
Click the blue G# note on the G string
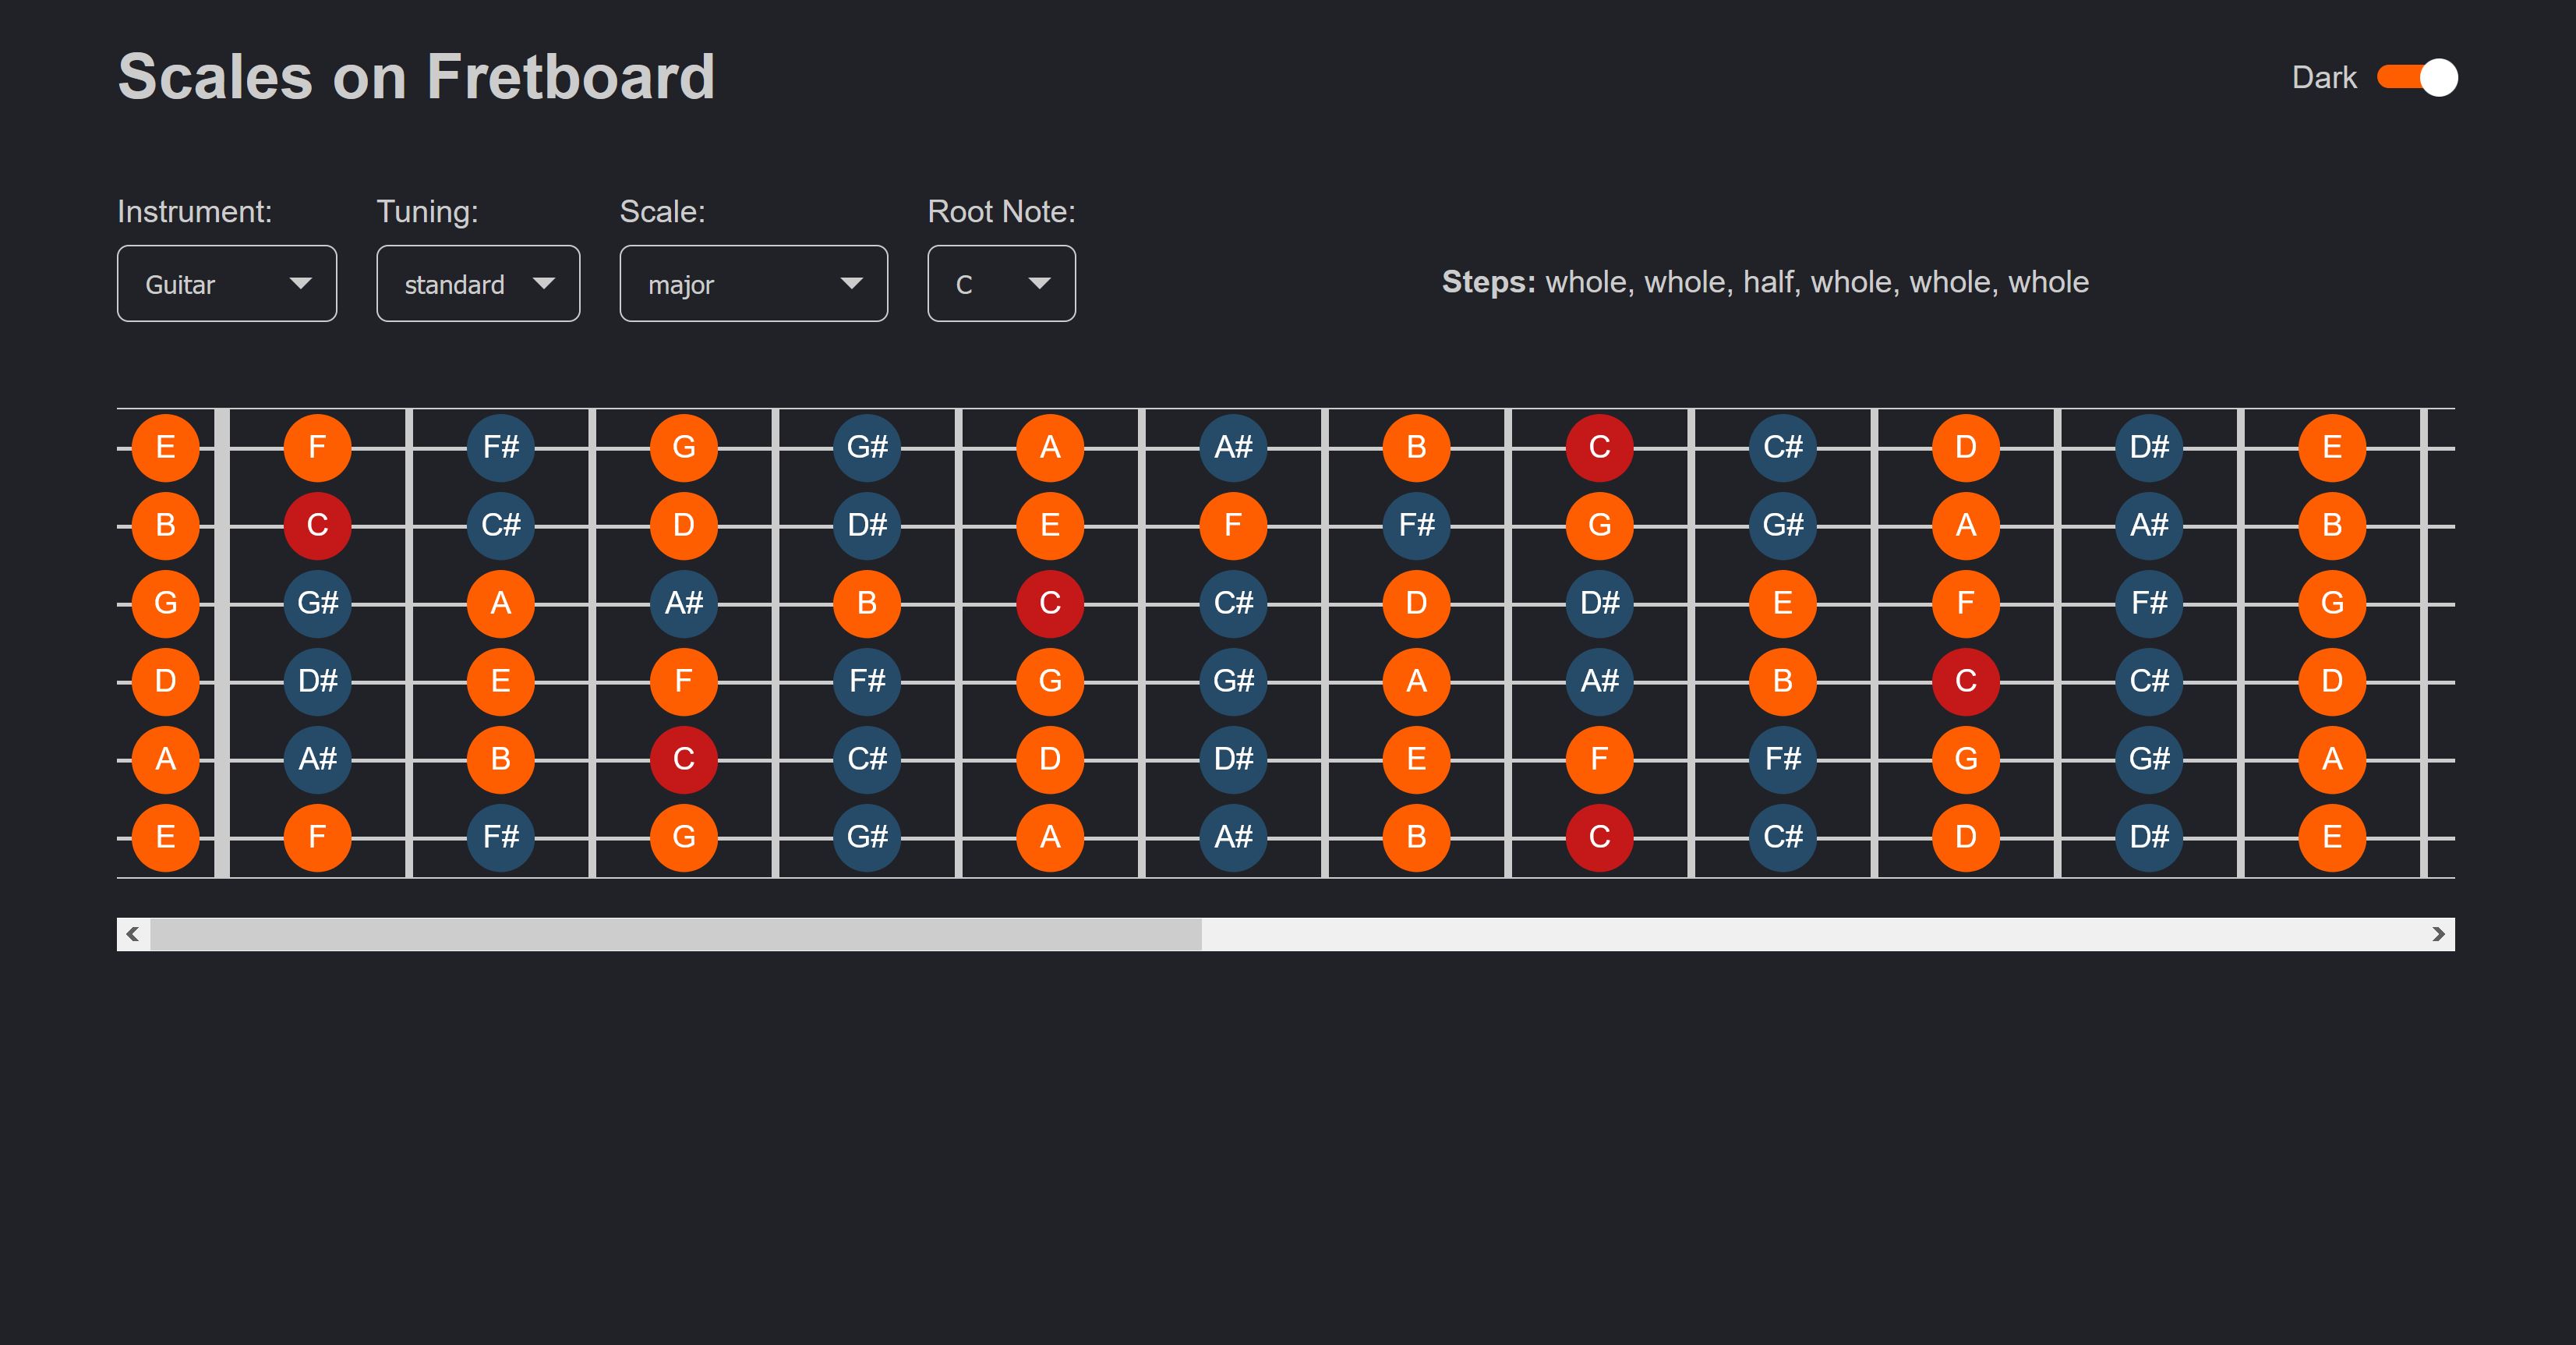click(x=317, y=603)
